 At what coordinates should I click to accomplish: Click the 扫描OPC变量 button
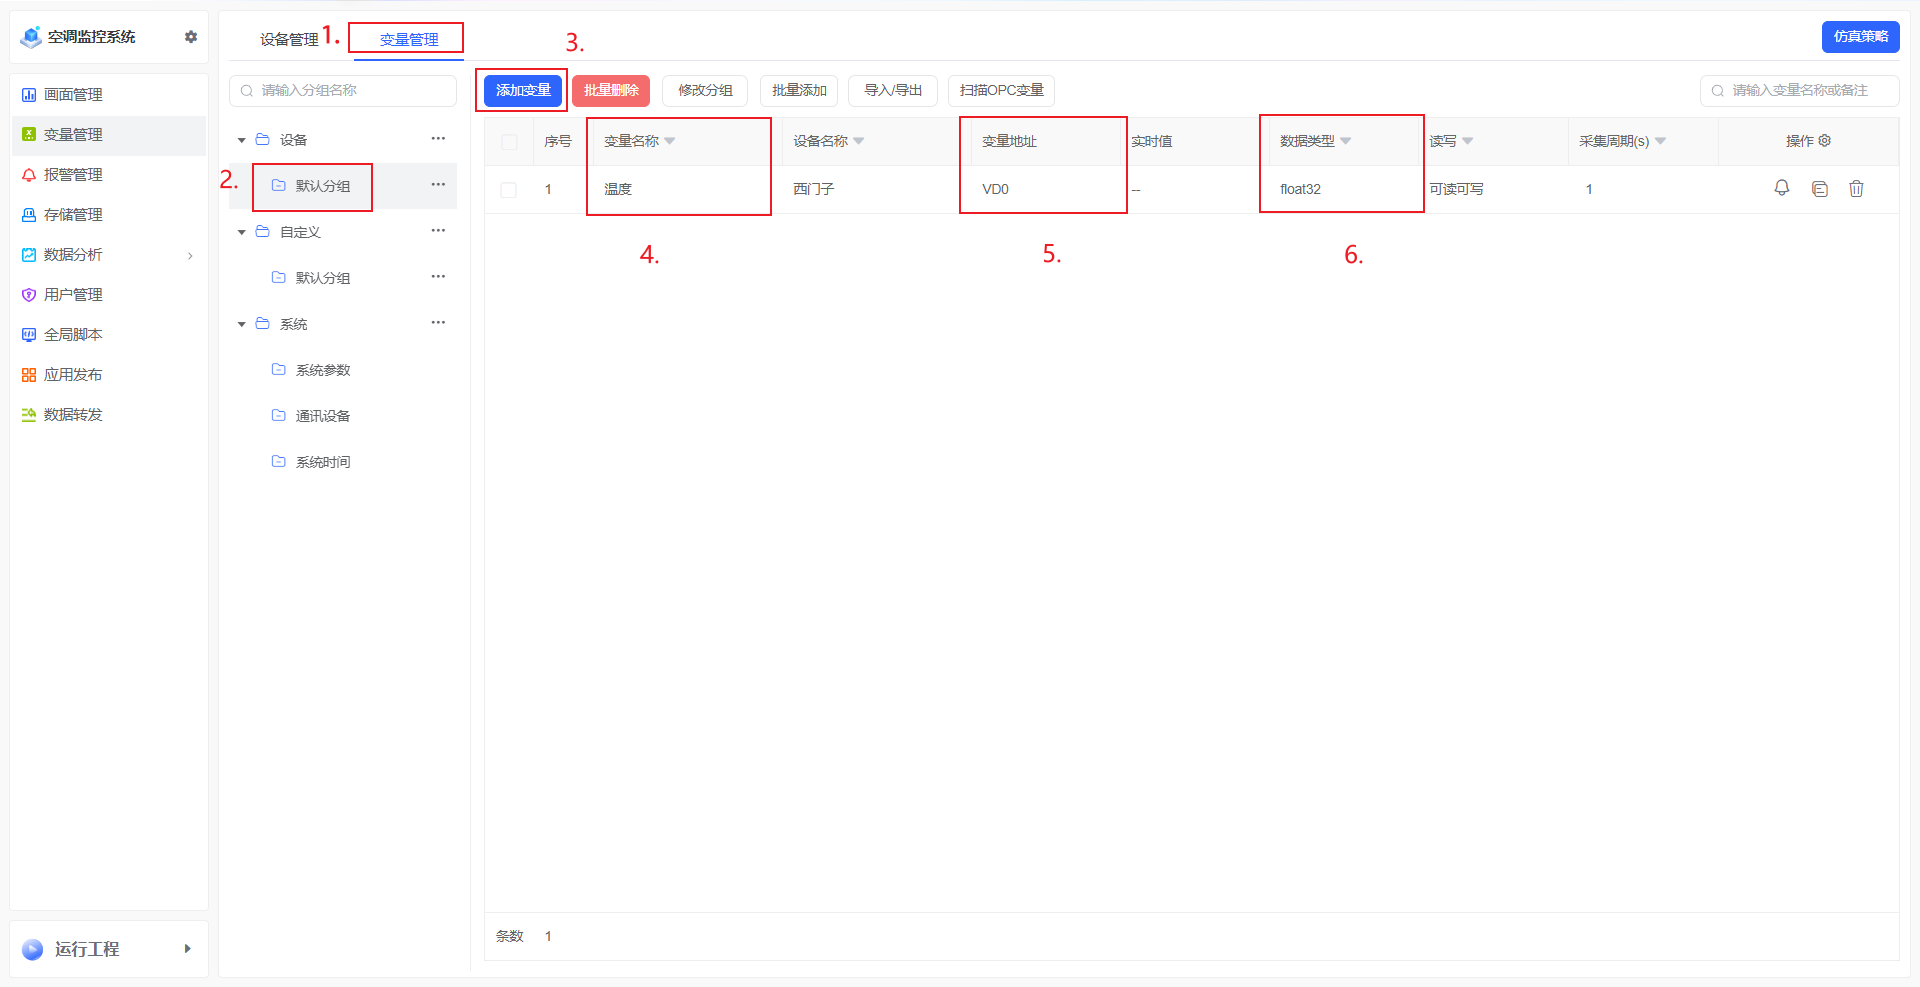click(1001, 91)
